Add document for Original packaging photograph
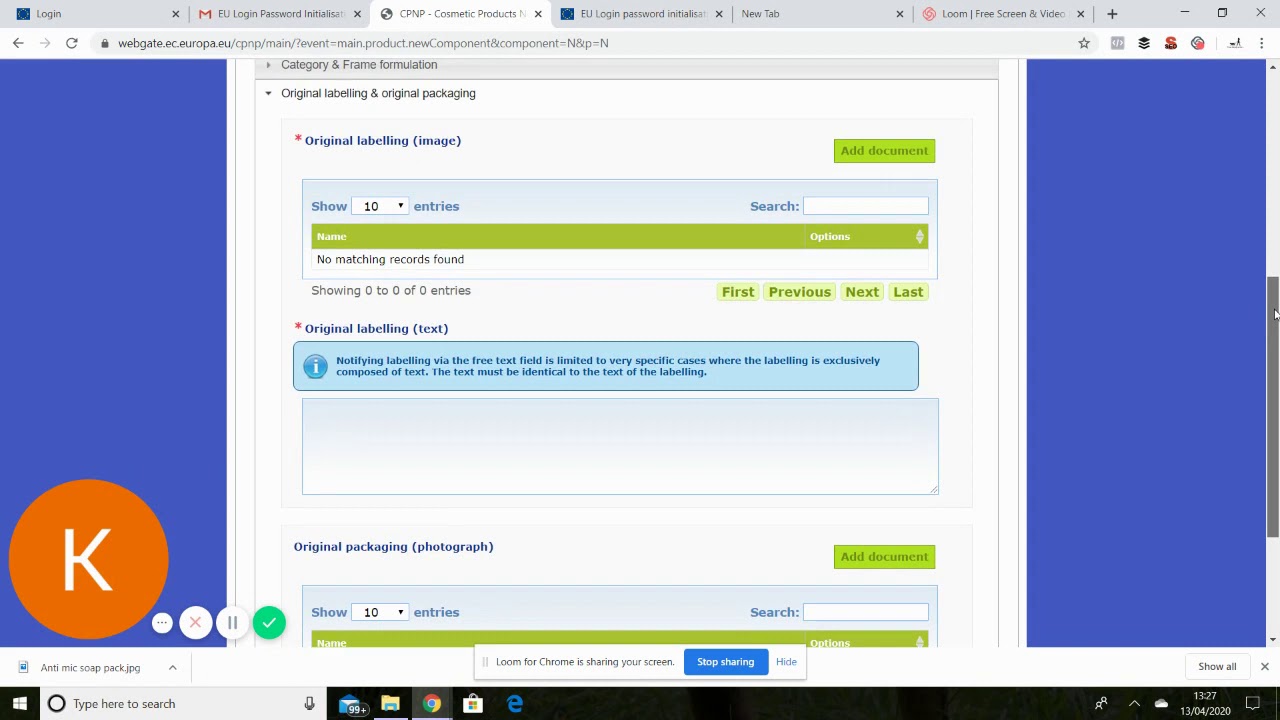The height and width of the screenshot is (720, 1280). [884, 557]
